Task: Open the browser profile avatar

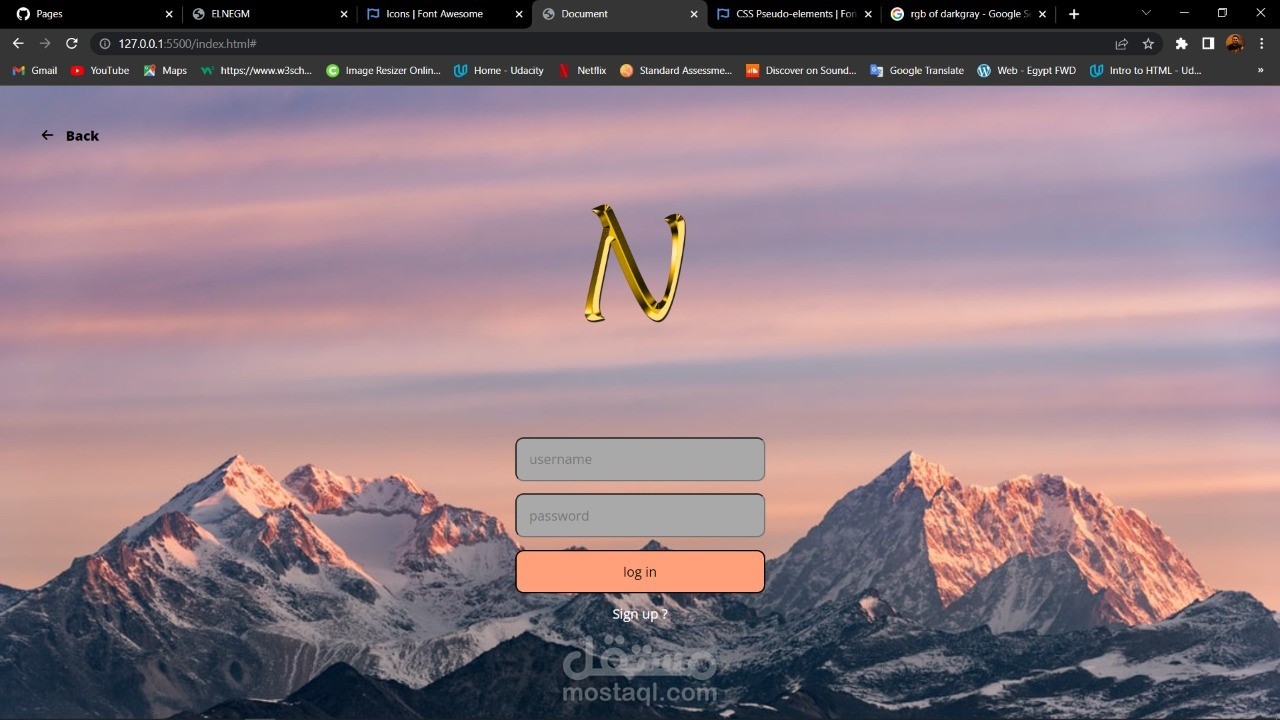Action: [1234, 44]
